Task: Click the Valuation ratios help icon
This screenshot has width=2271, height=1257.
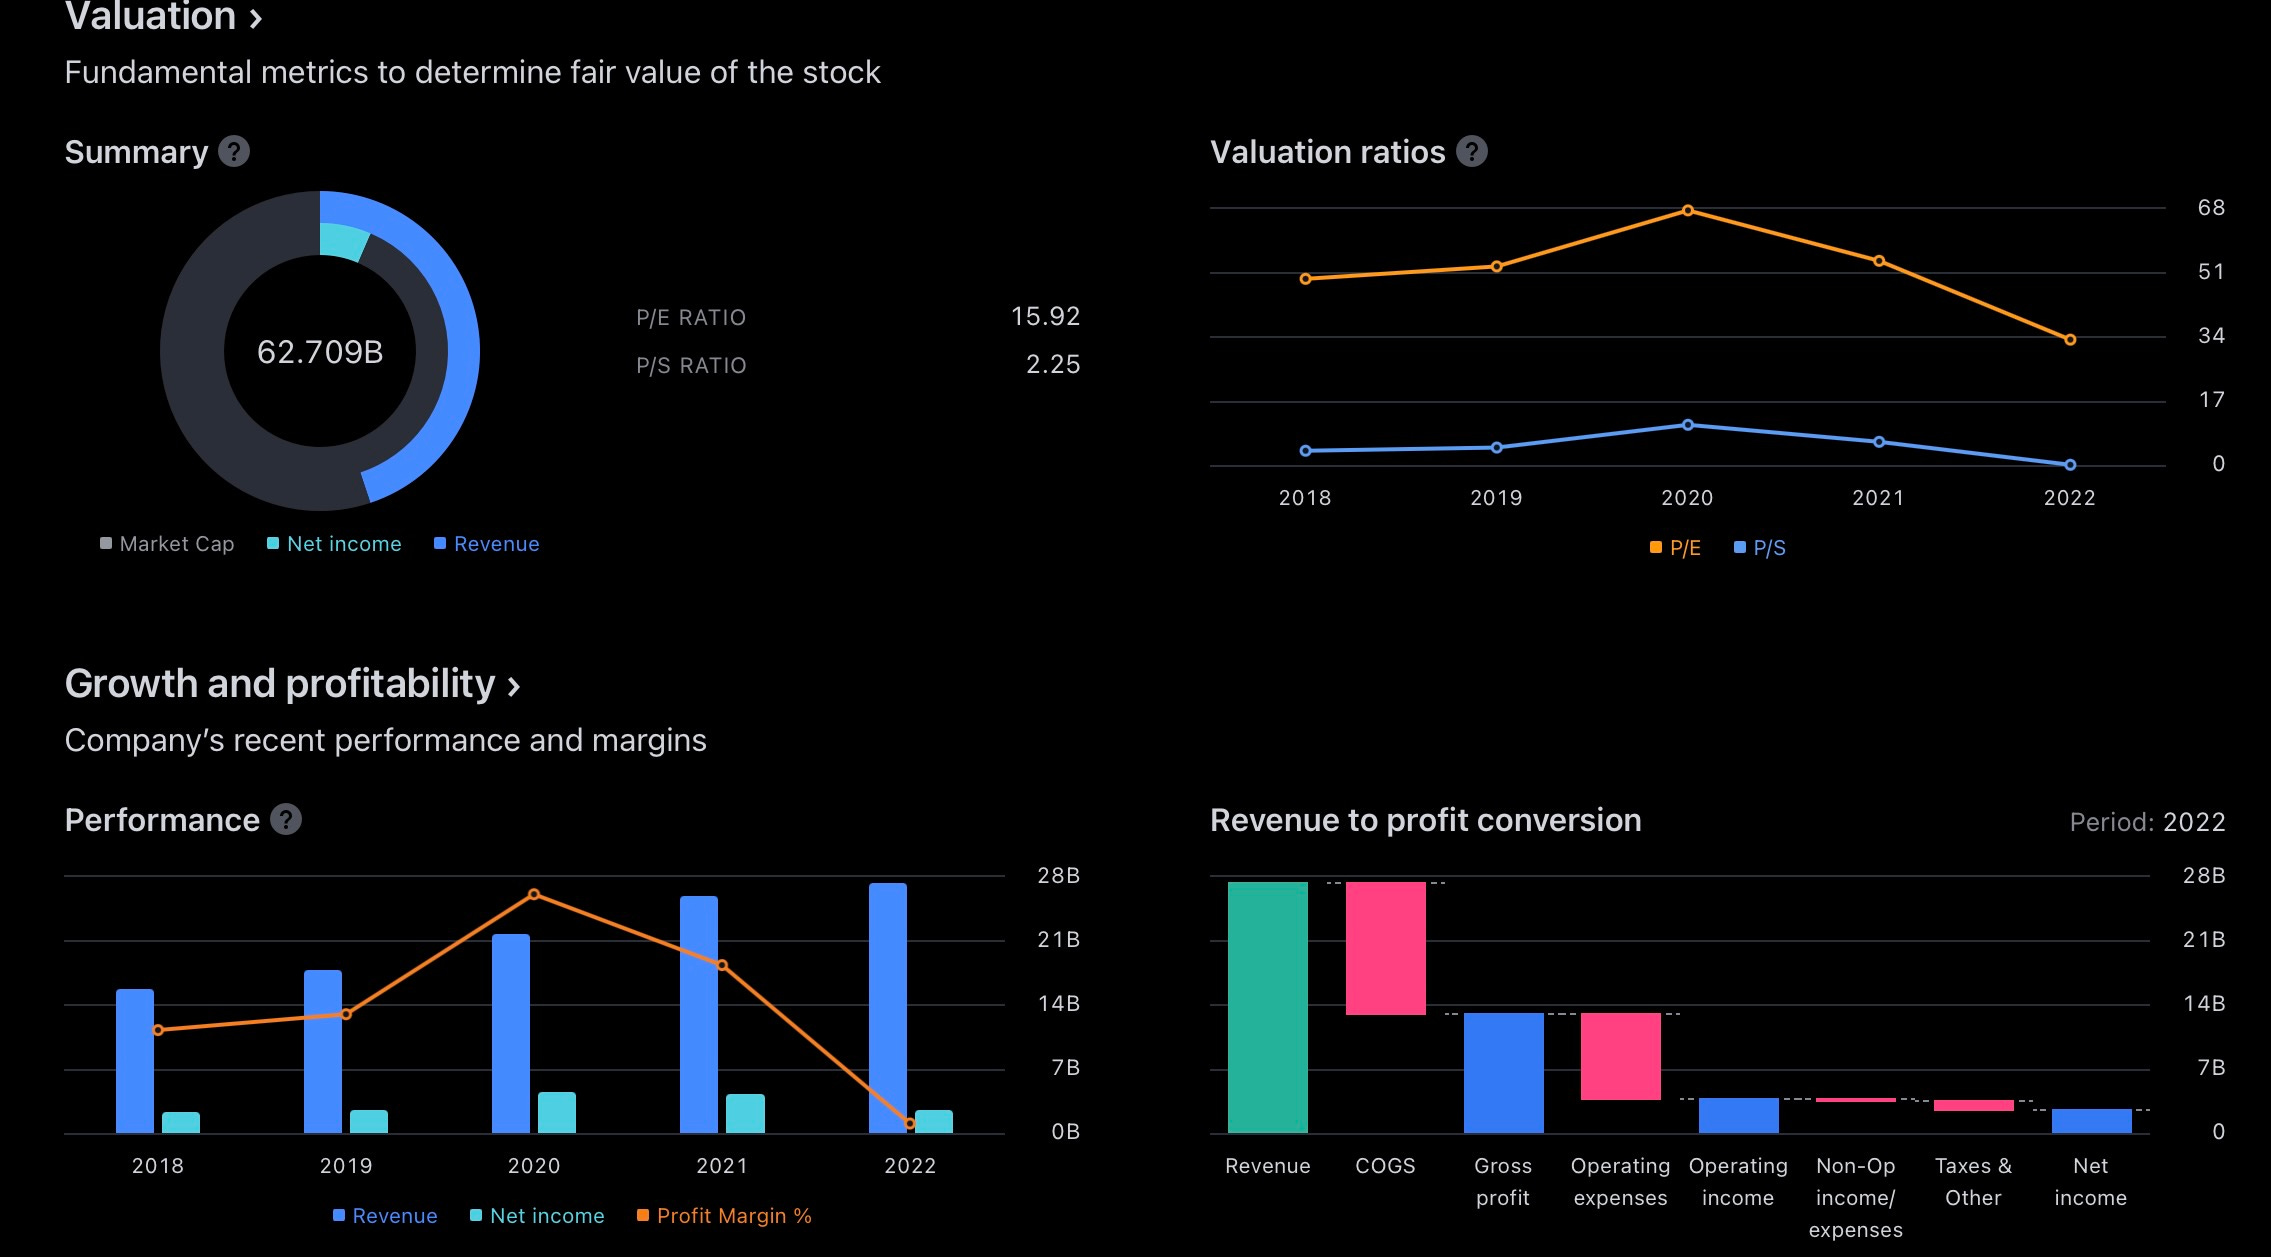Action: coord(1471,152)
